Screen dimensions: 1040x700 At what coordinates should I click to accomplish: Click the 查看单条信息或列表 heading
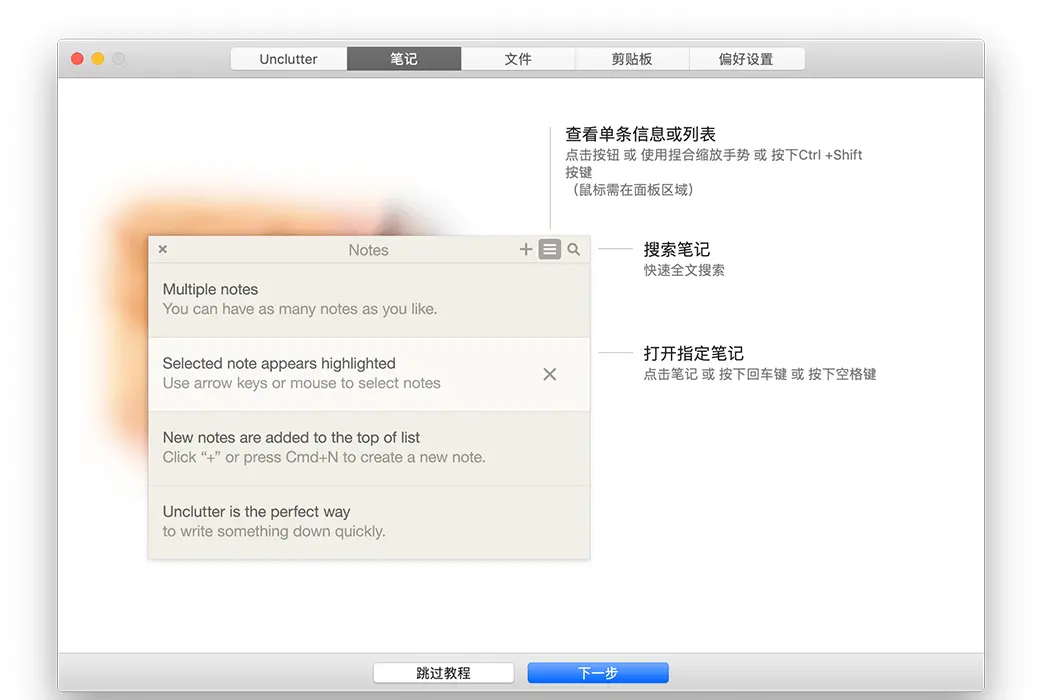(x=640, y=135)
